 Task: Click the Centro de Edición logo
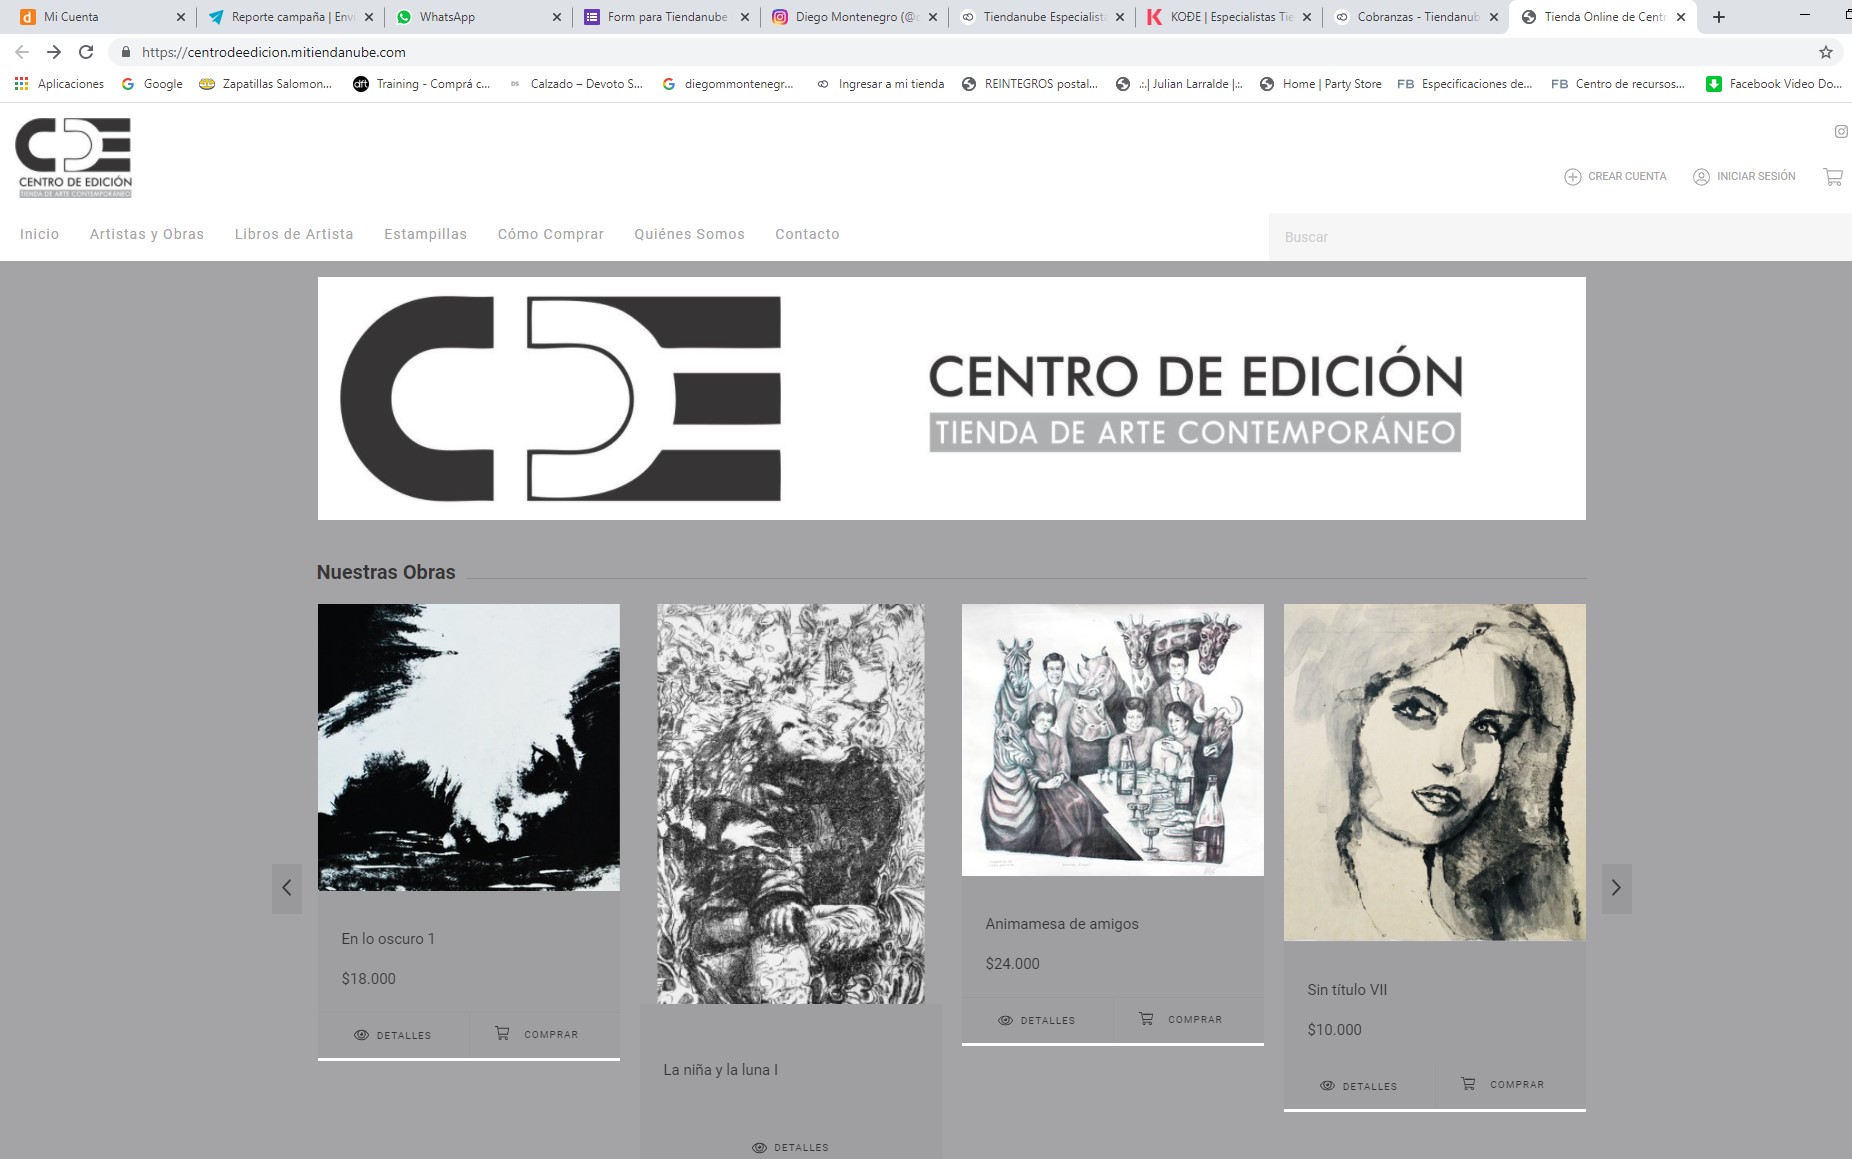pyautogui.click(x=74, y=157)
